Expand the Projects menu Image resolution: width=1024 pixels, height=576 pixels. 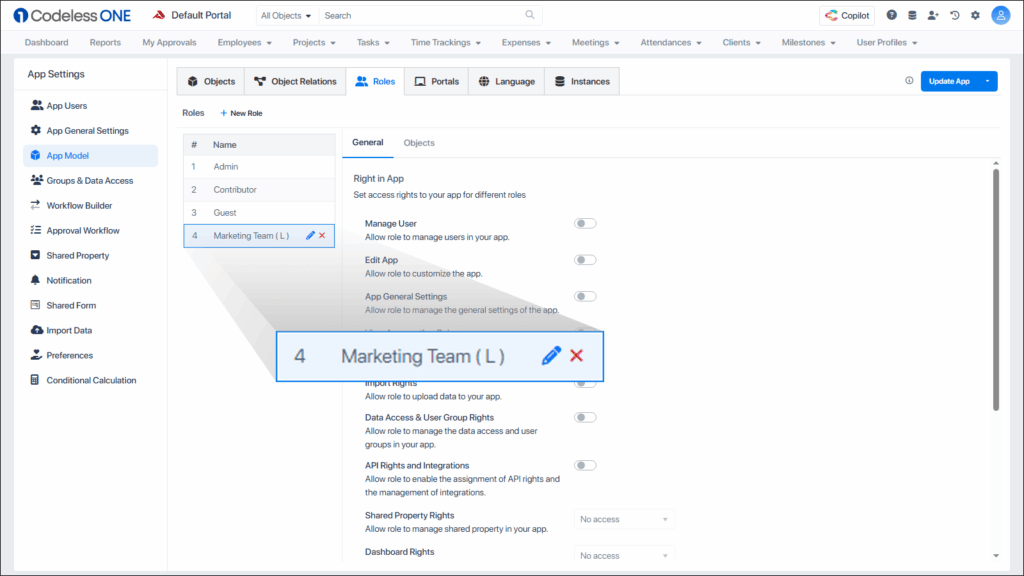[x=314, y=42]
